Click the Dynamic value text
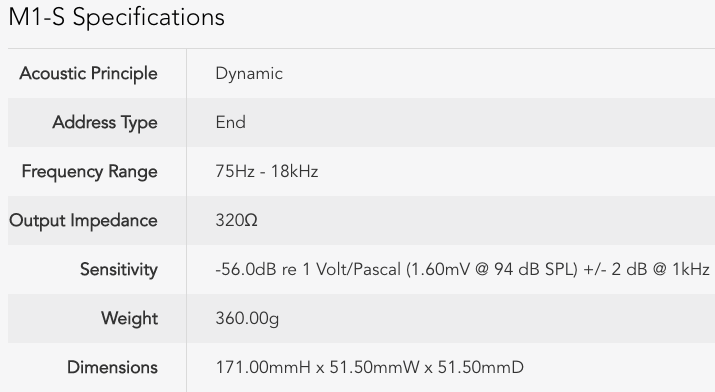Image resolution: width=715 pixels, height=392 pixels. pyautogui.click(x=249, y=74)
